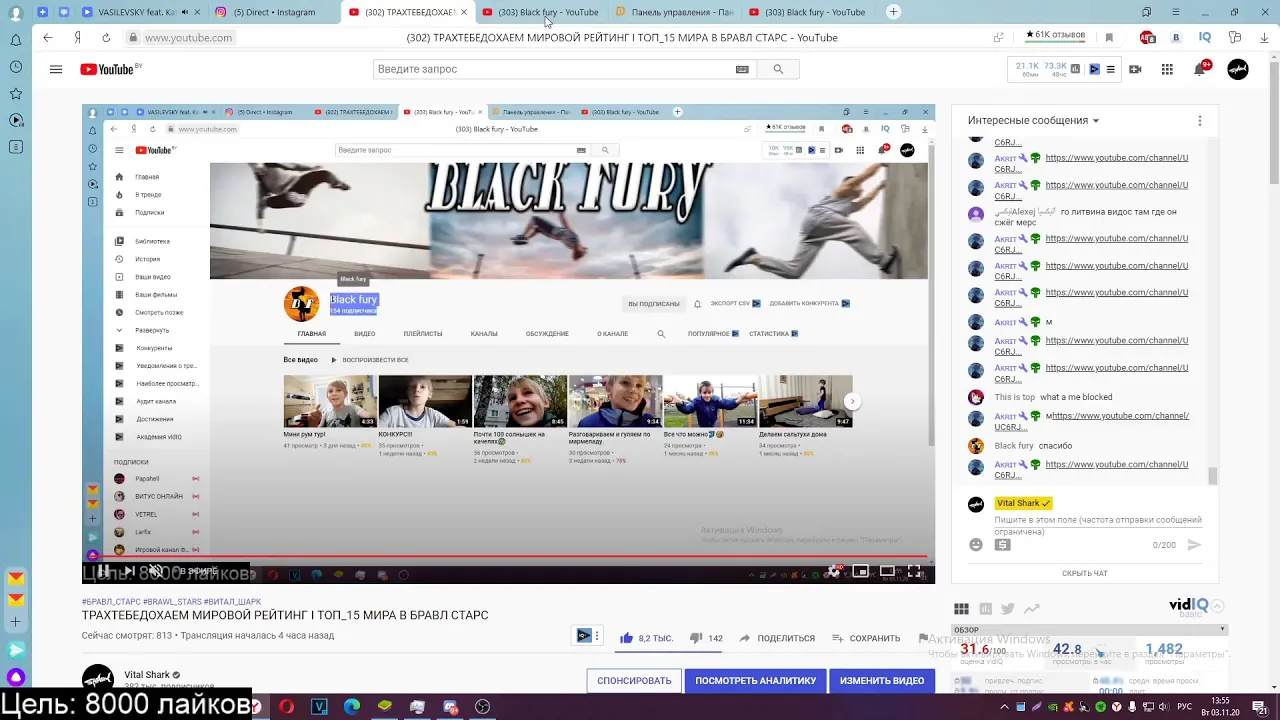Viewport: 1280px width, 720px height.
Task: Seek on the red video progress bar
Action: tap(508, 557)
